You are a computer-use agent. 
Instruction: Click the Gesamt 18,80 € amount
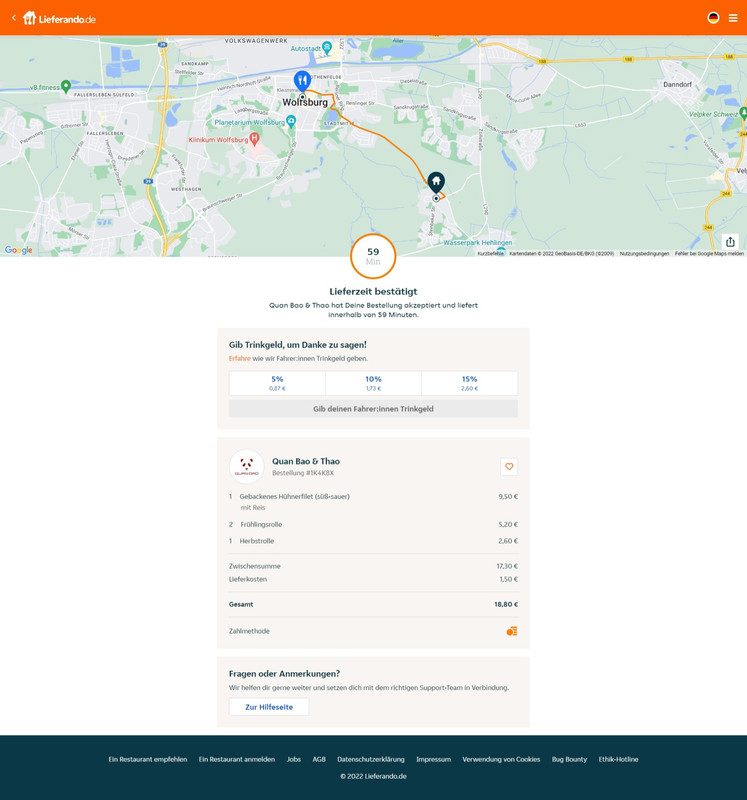(x=506, y=604)
